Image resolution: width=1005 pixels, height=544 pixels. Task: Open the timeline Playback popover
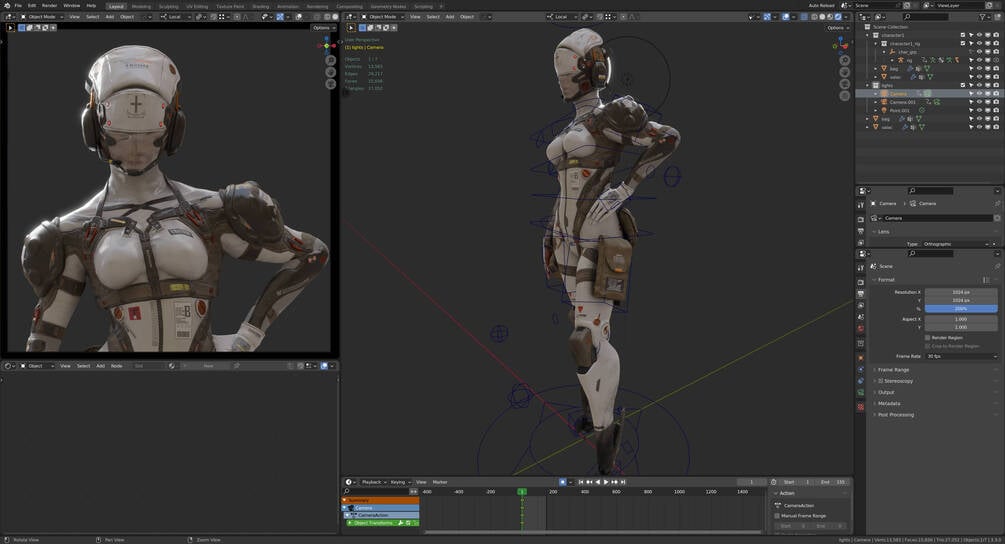pyautogui.click(x=374, y=482)
